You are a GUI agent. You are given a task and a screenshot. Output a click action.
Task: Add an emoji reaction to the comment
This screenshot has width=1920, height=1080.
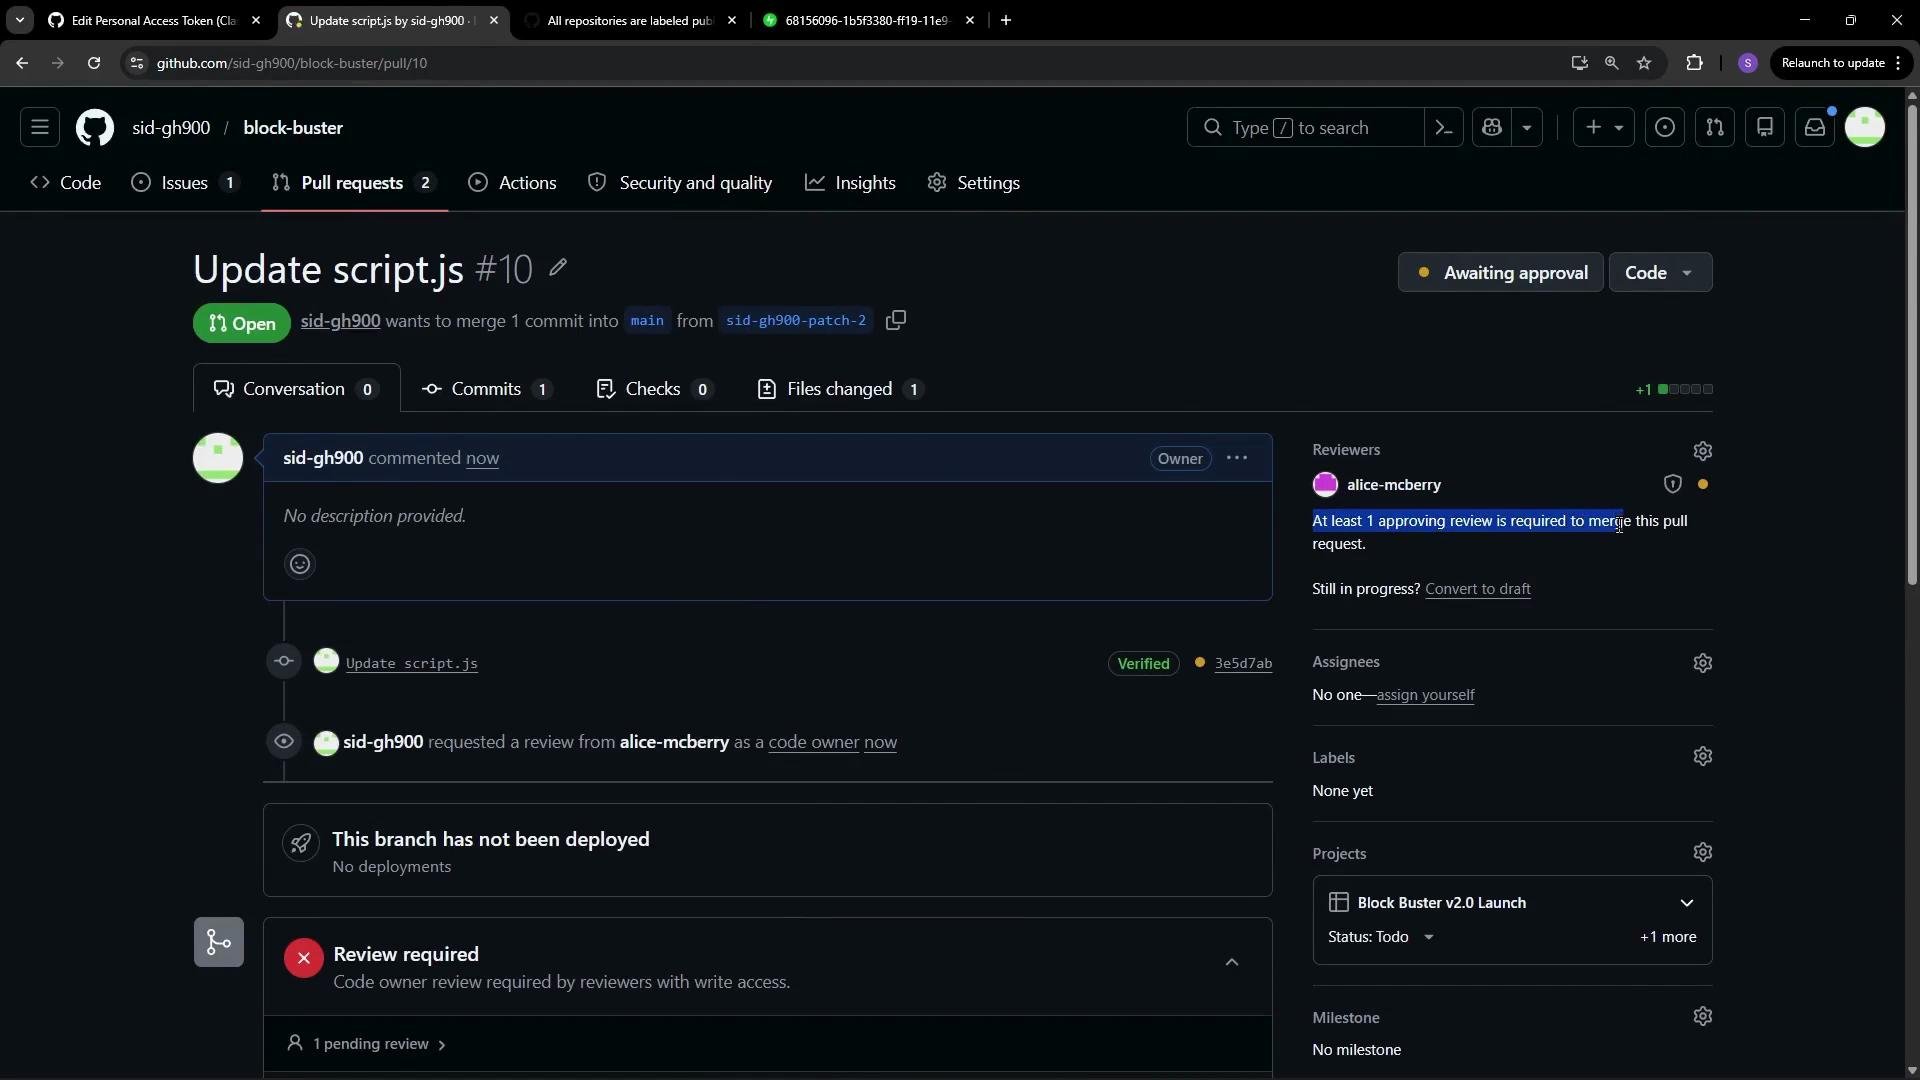tap(300, 564)
